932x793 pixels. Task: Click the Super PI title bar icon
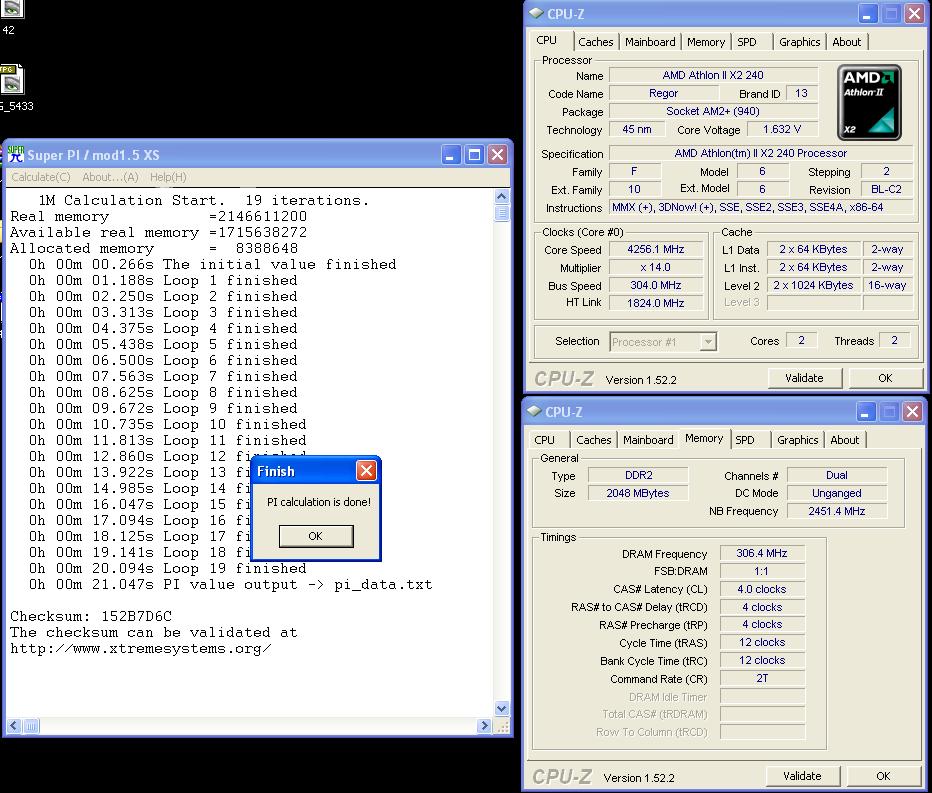pos(15,154)
